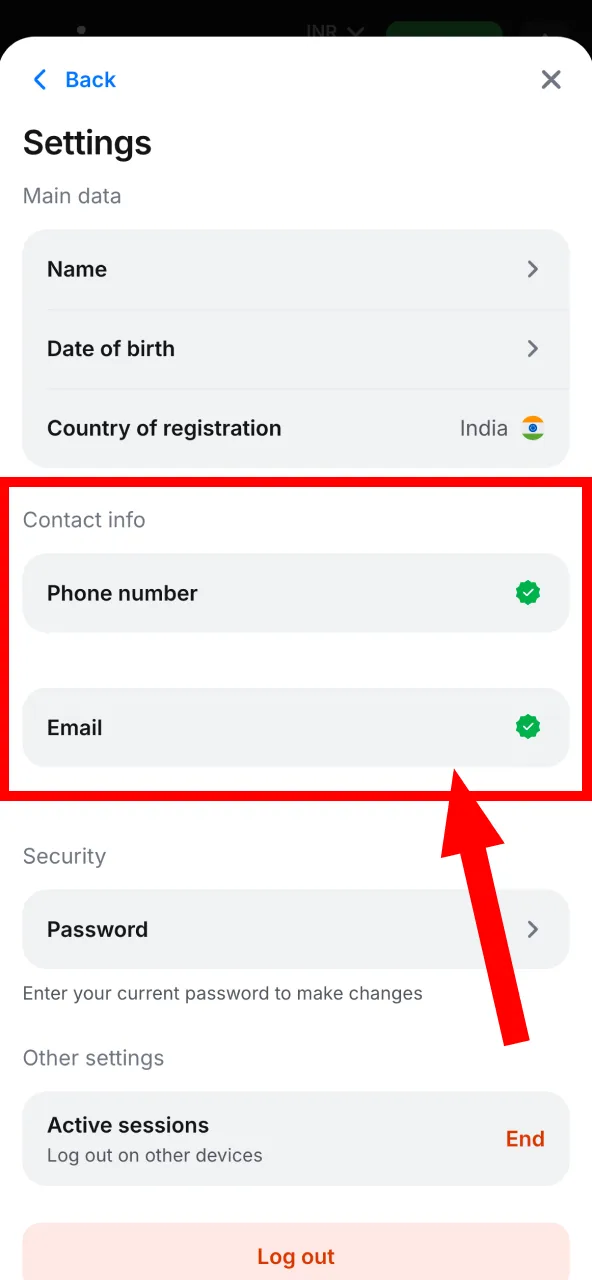Click the verified badge next to Phone number
Viewport: 592px width, 1280px height.
coord(527,592)
